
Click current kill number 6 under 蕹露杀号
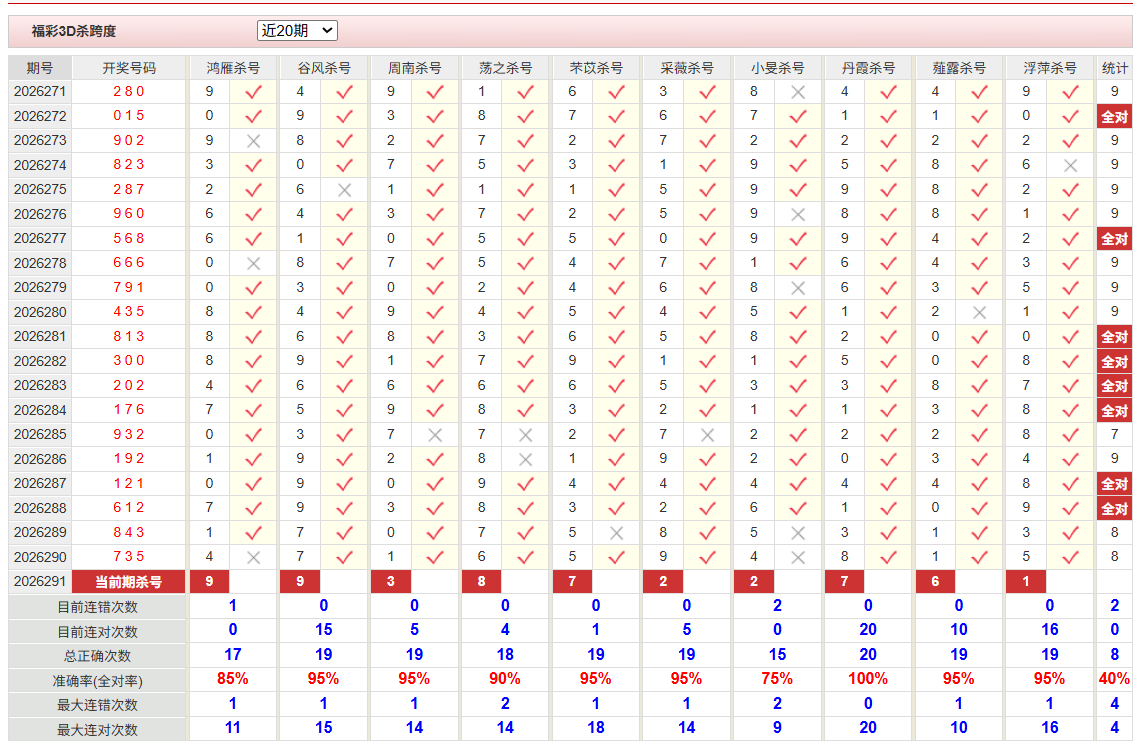[935, 581]
